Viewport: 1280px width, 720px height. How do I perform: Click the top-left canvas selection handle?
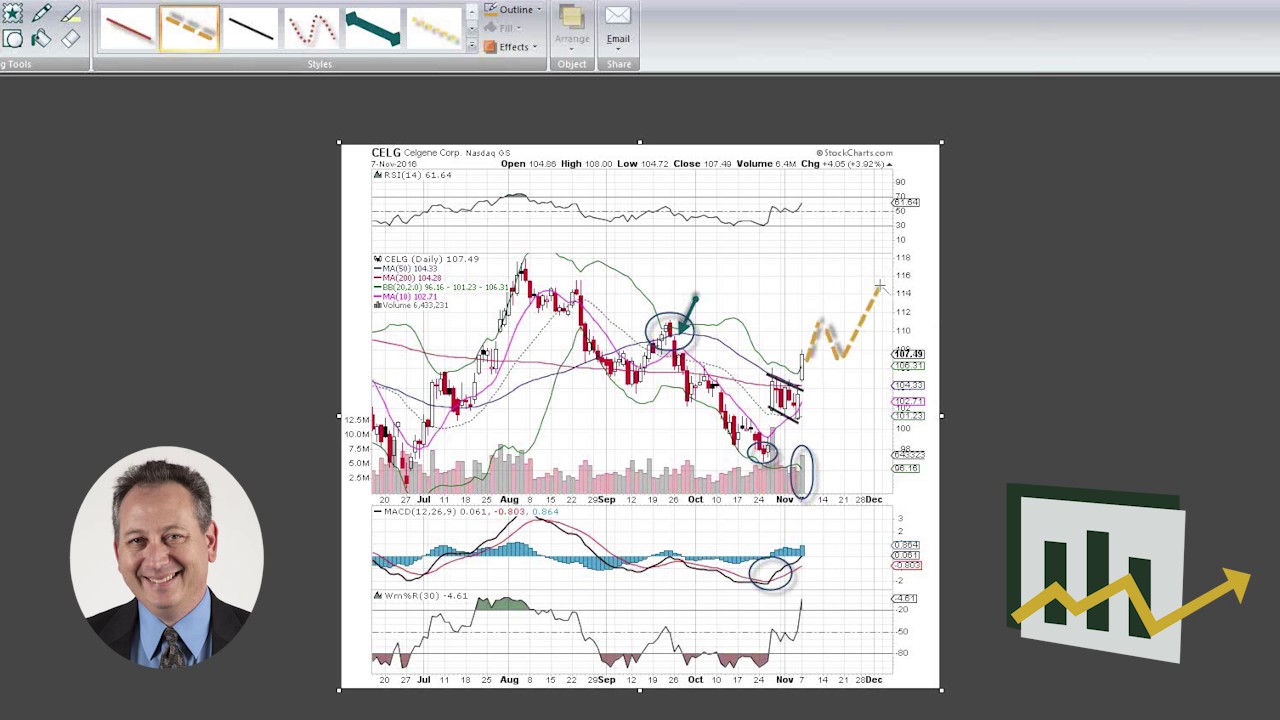coord(340,143)
